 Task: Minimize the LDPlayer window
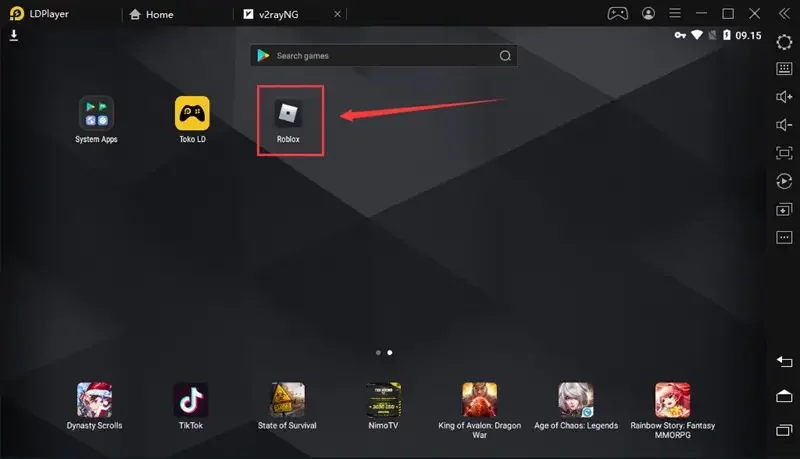pos(702,13)
